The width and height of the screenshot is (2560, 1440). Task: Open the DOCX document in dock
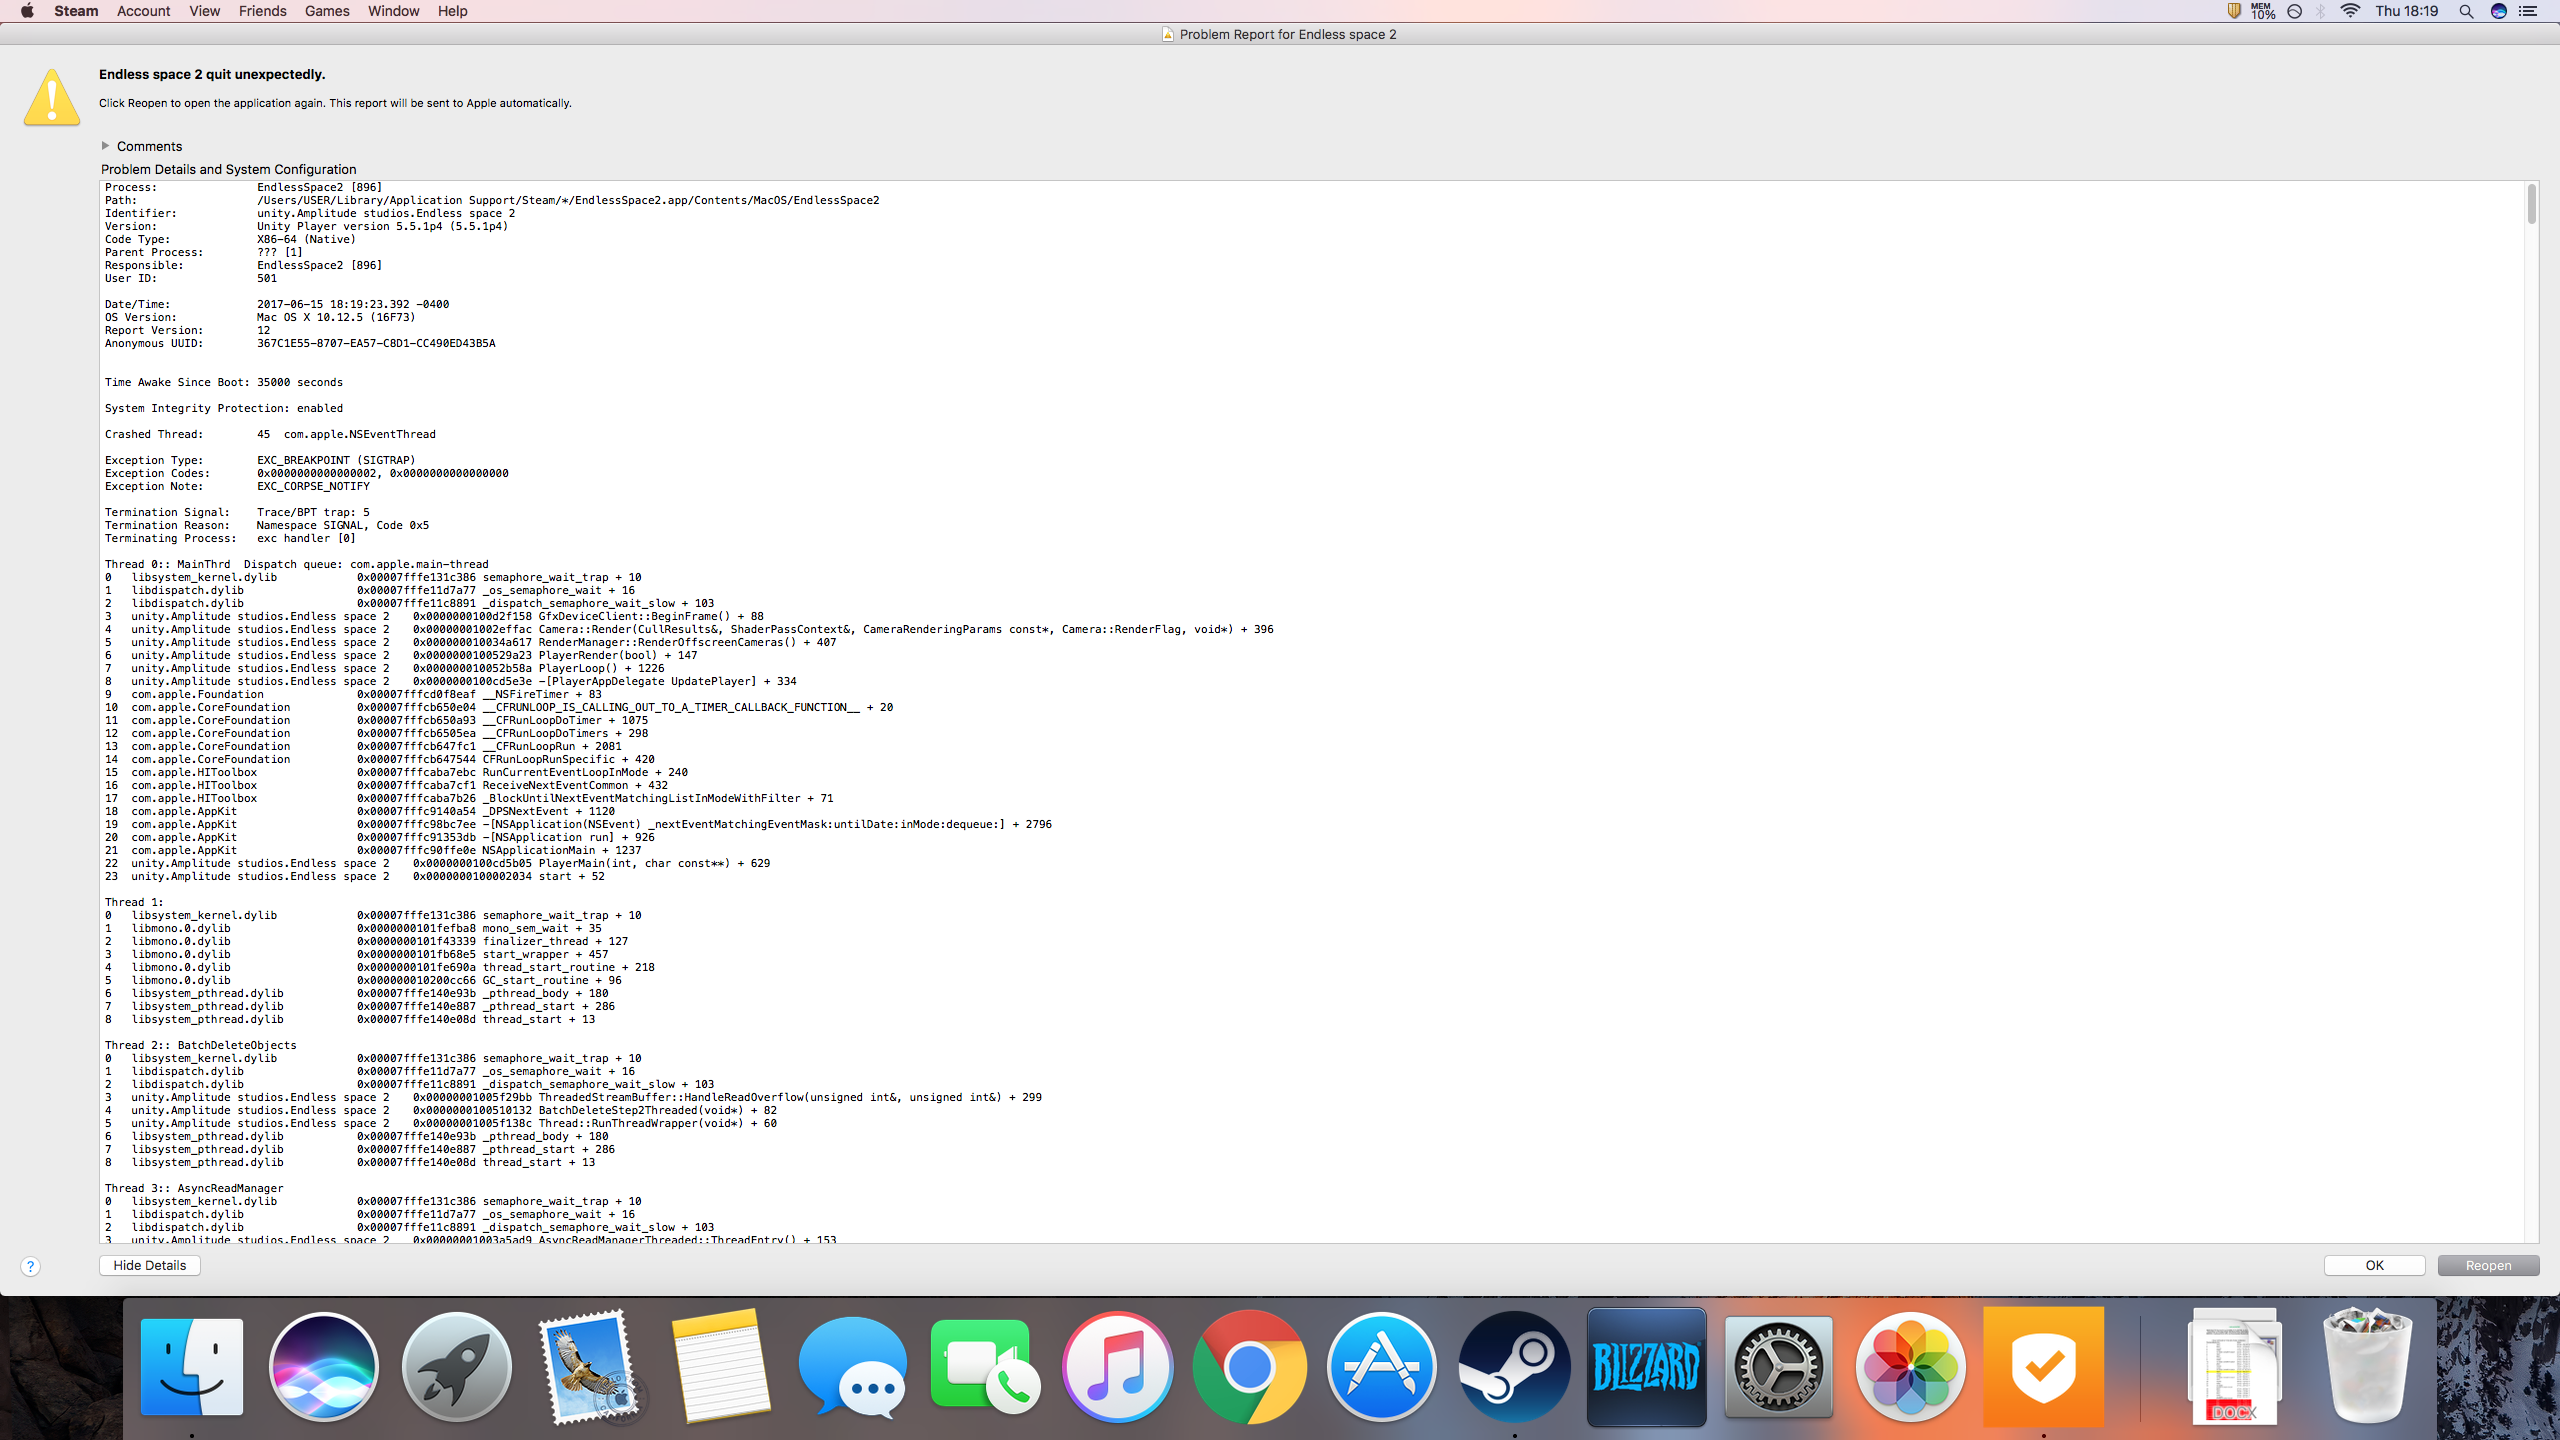(x=2234, y=1367)
